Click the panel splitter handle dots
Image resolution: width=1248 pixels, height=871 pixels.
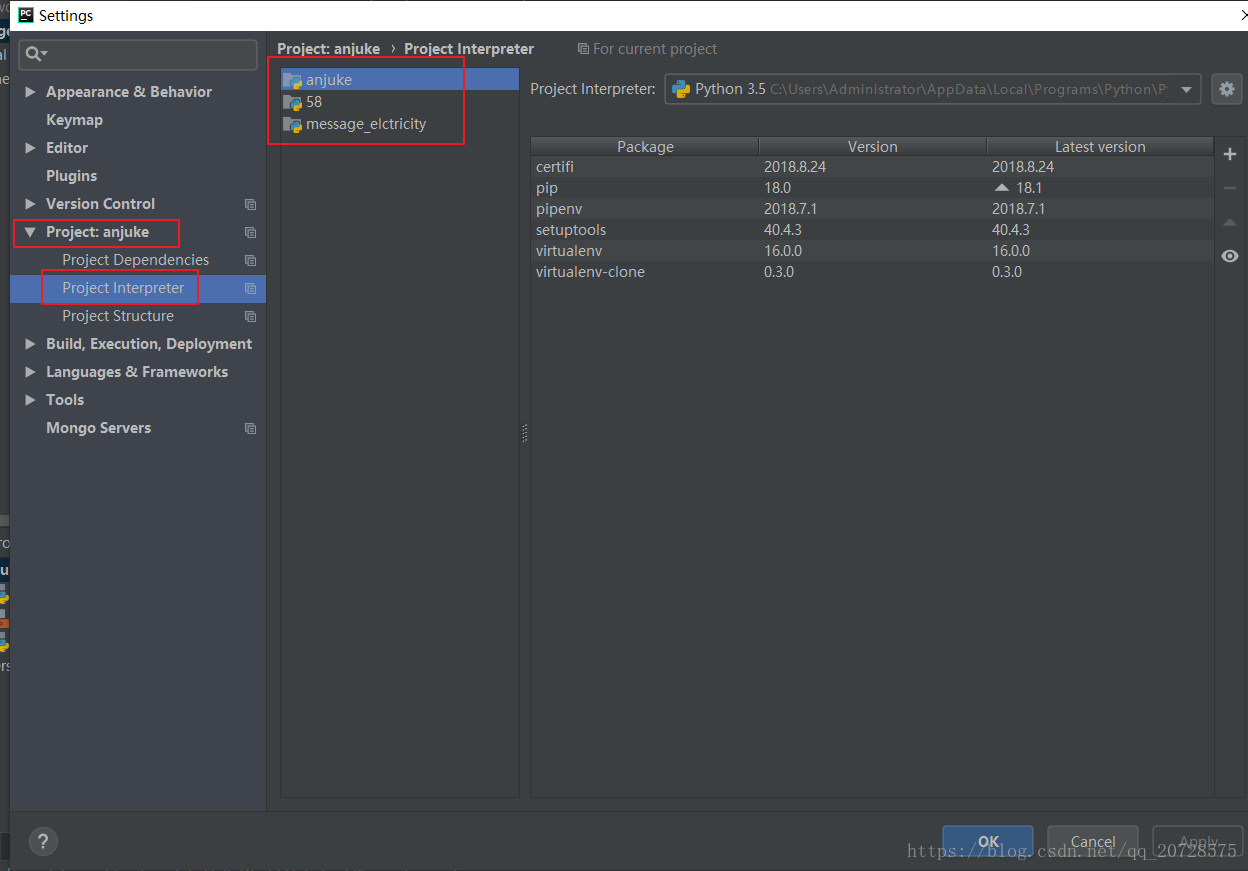[524, 433]
